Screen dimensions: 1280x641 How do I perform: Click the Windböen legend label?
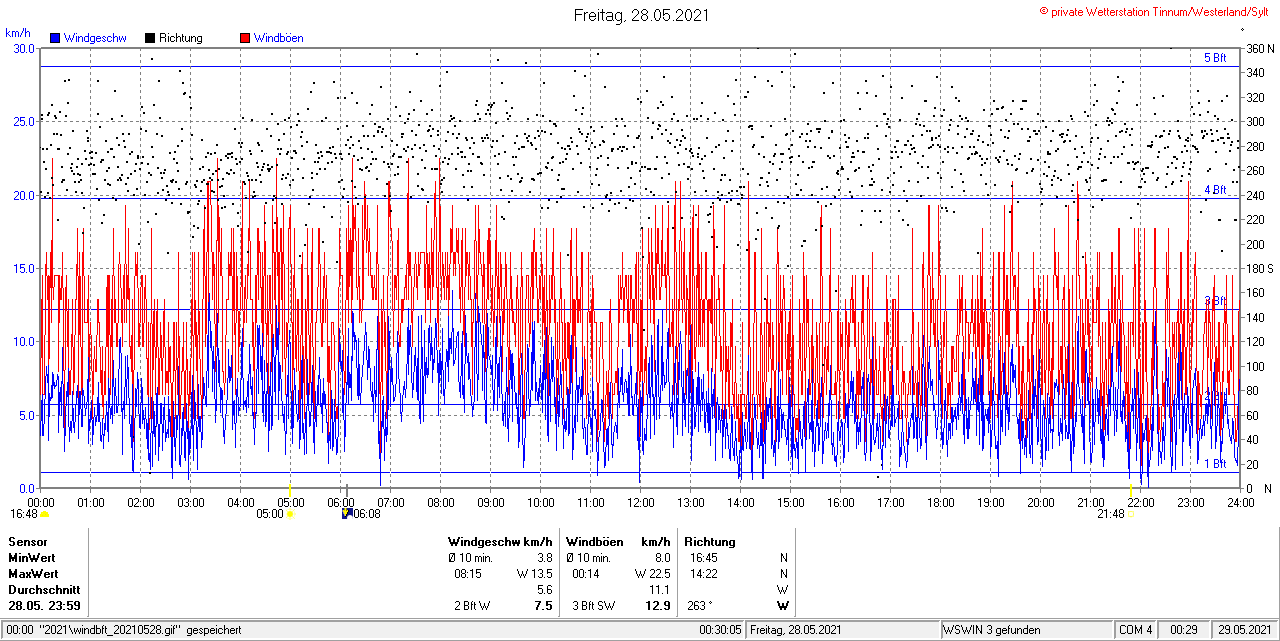(x=279, y=38)
